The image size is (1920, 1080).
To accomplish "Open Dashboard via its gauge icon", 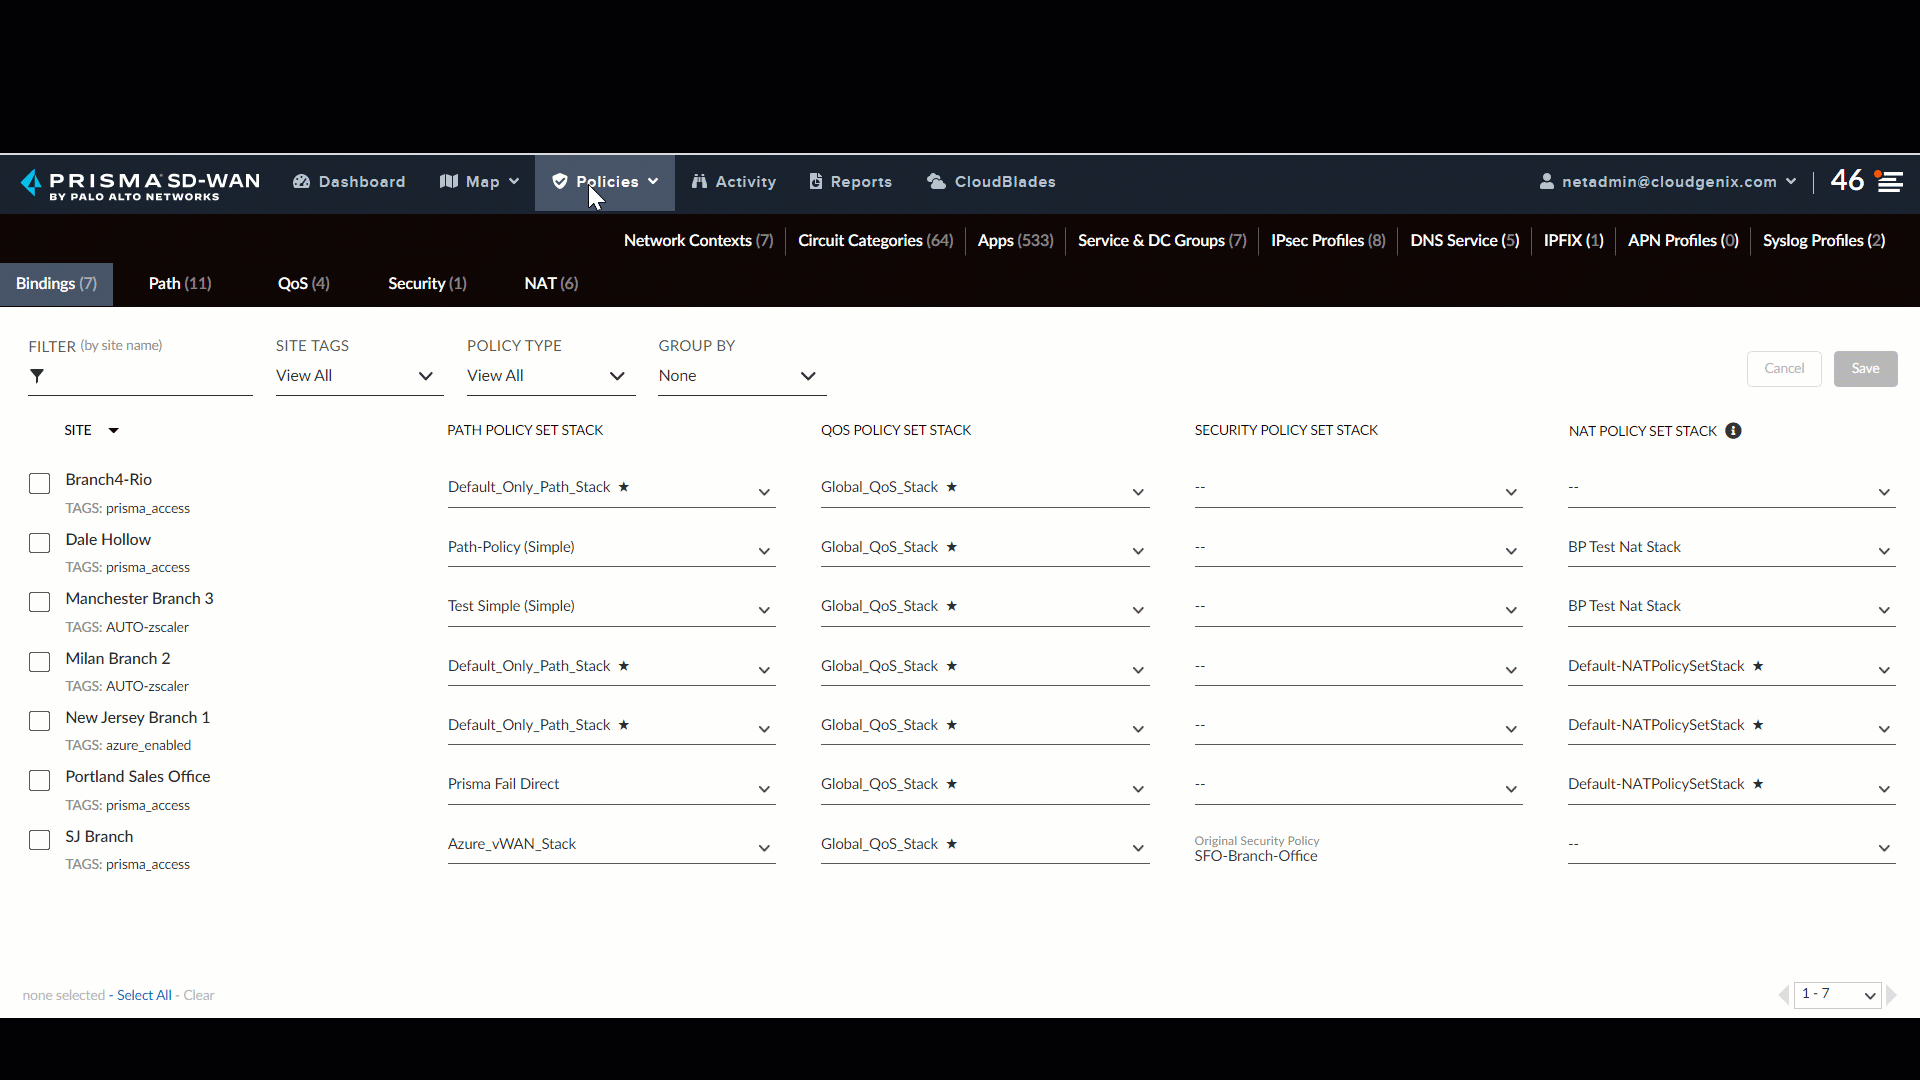I will click(x=301, y=182).
